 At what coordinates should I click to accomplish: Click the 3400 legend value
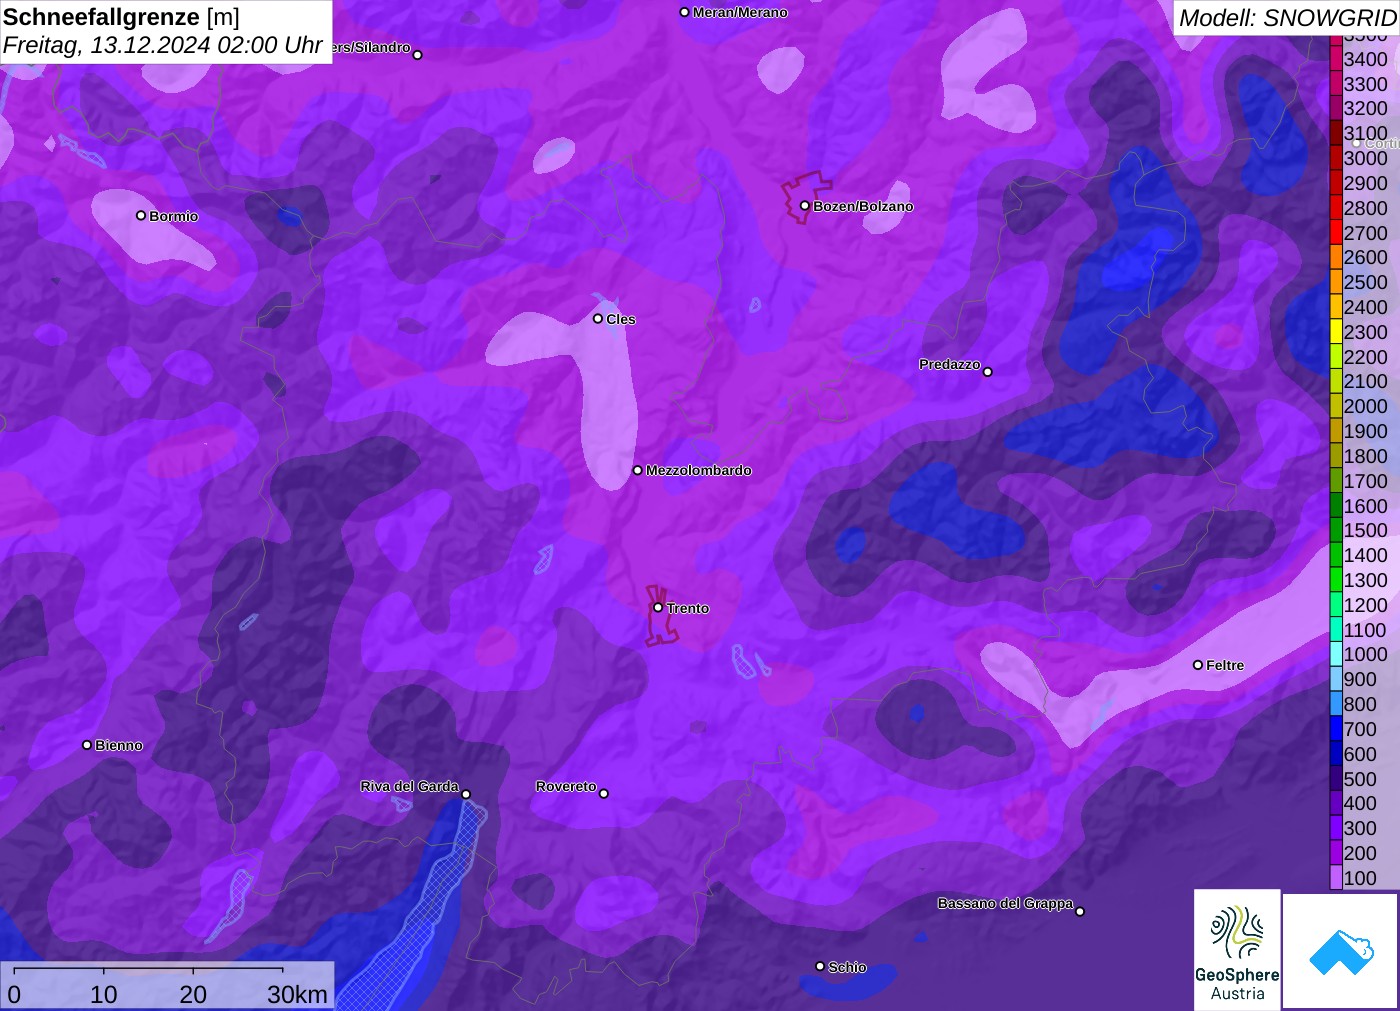pyautogui.click(x=1366, y=59)
